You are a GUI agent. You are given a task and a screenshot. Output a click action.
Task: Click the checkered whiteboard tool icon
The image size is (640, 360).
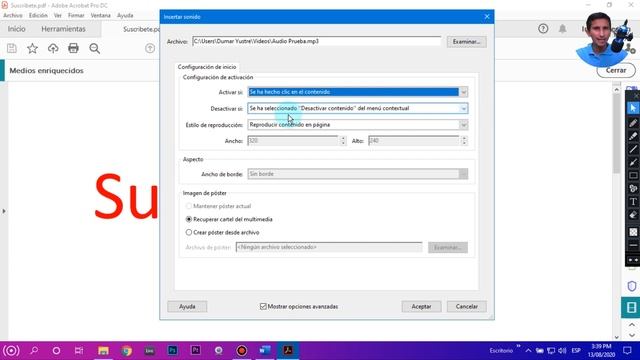tap(633, 232)
